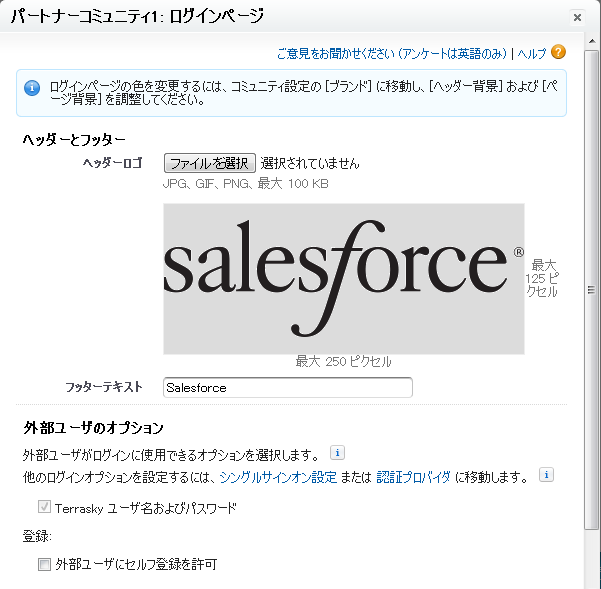
Task: Click the 登録: label
Action: click(x=37, y=536)
